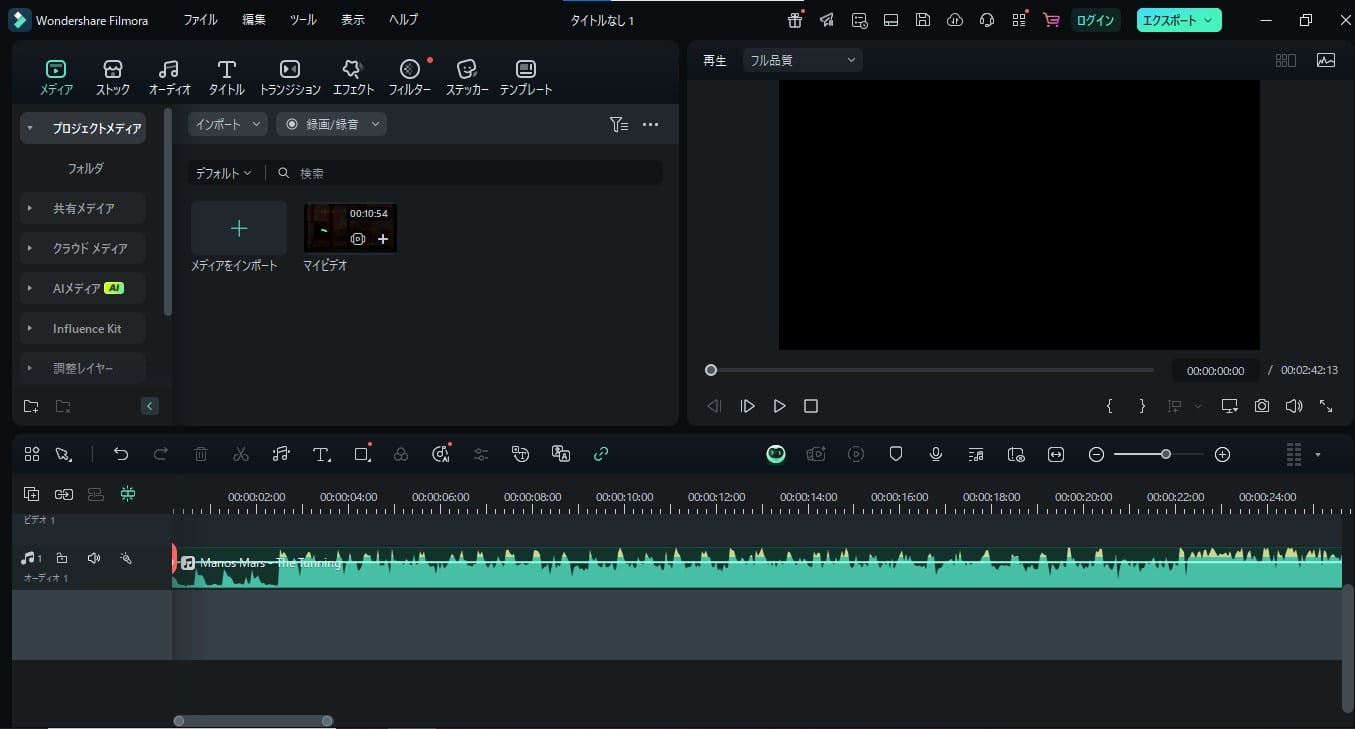Select the crop rectangle tool
Image resolution: width=1355 pixels, height=729 pixels.
[x=362, y=454]
